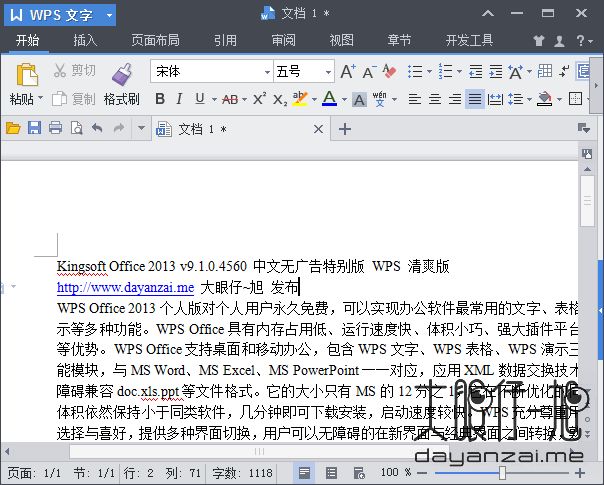Align text left
The image size is (604, 485).
(414, 99)
